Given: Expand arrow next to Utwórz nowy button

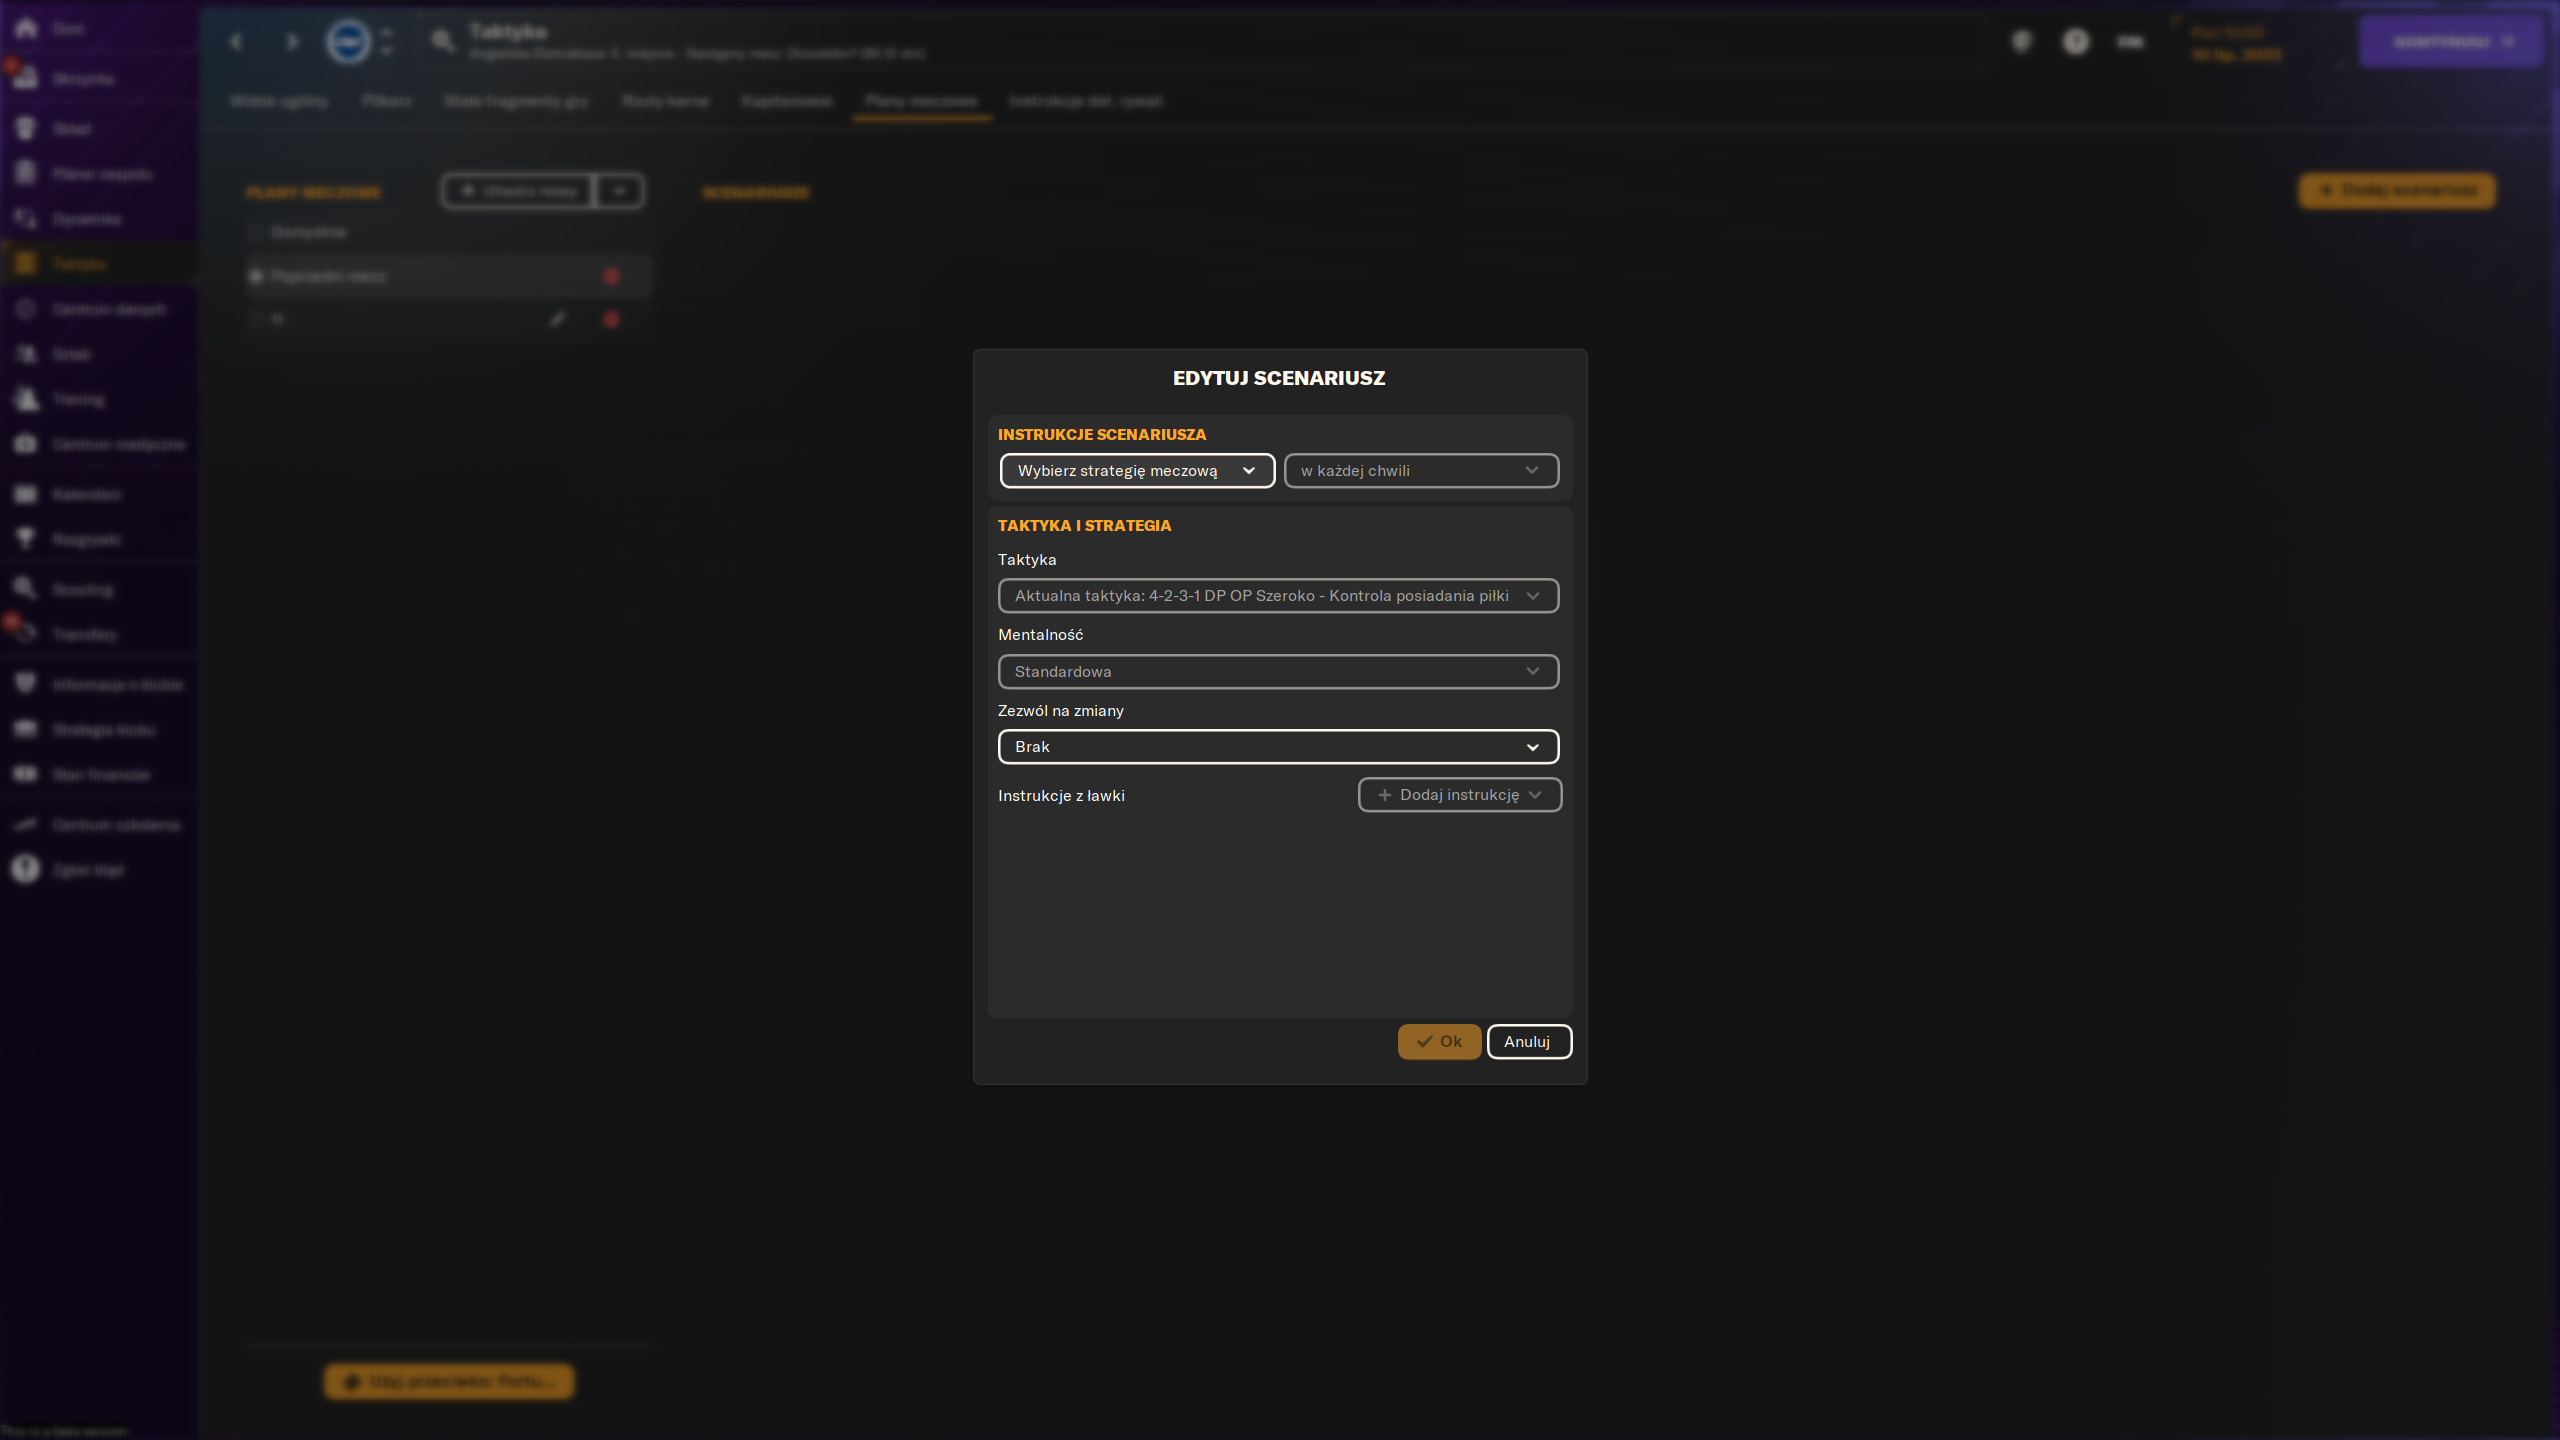Looking at the screenshot, I should click(620, 191).
